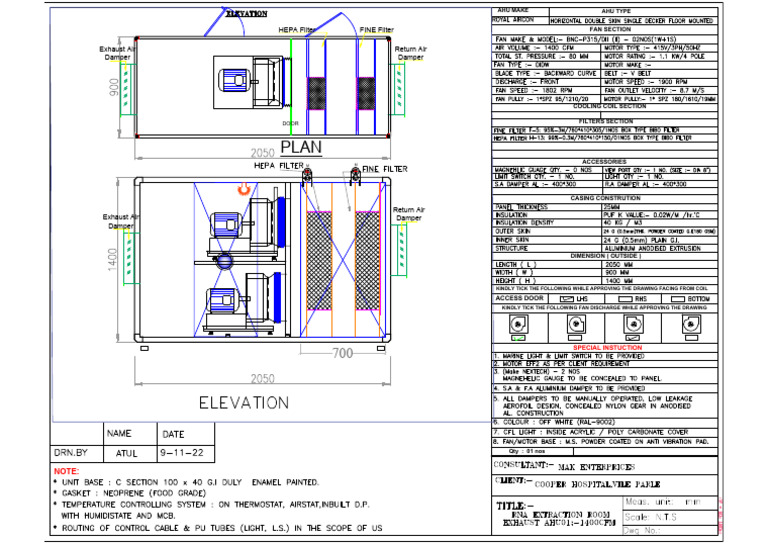Click the red NOTE: heading
This screenshot has width=768, height=543.
(x=66, y=471)
